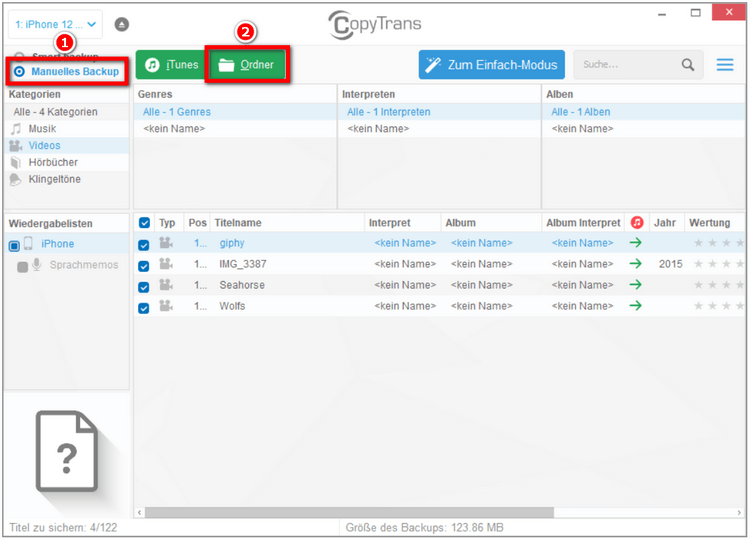Toggle the select-all checkbox in table header
The image size is (750, 540).
point(144,223)
